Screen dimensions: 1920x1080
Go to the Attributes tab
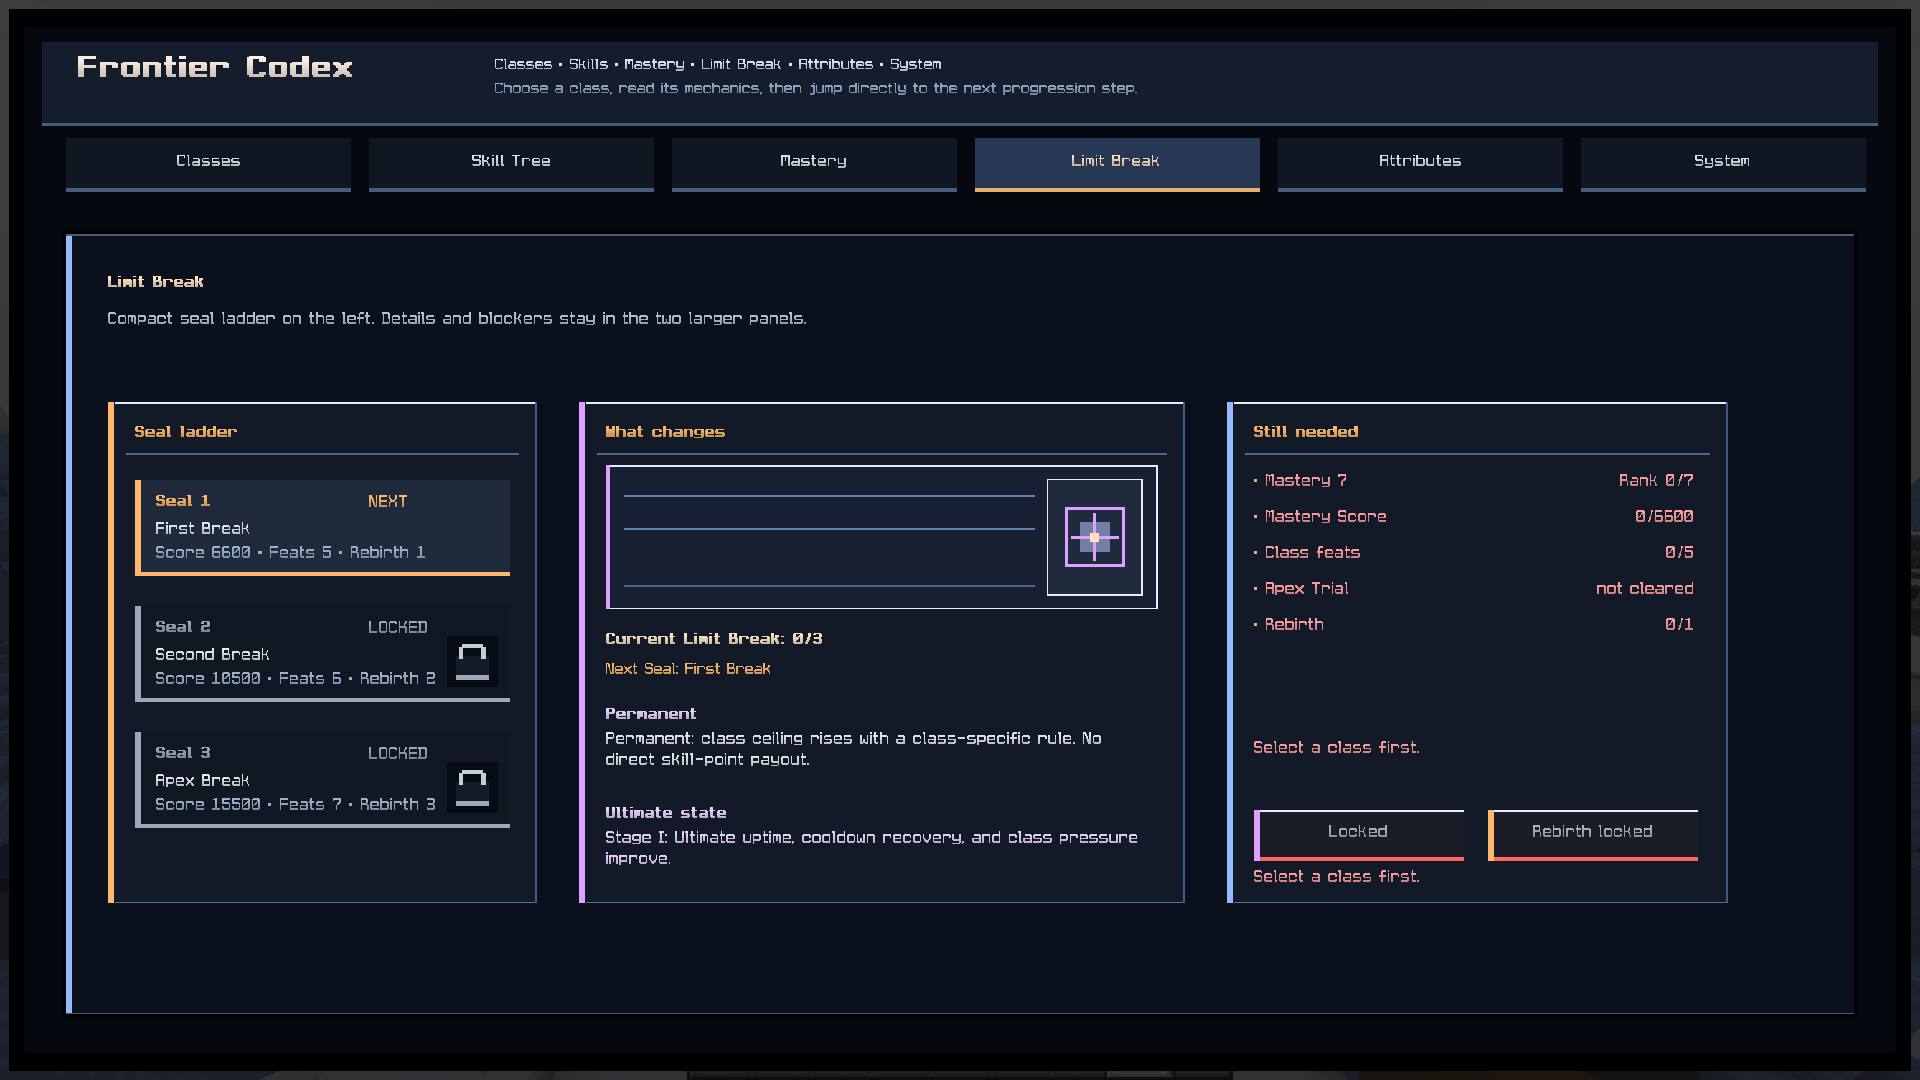1420,164
